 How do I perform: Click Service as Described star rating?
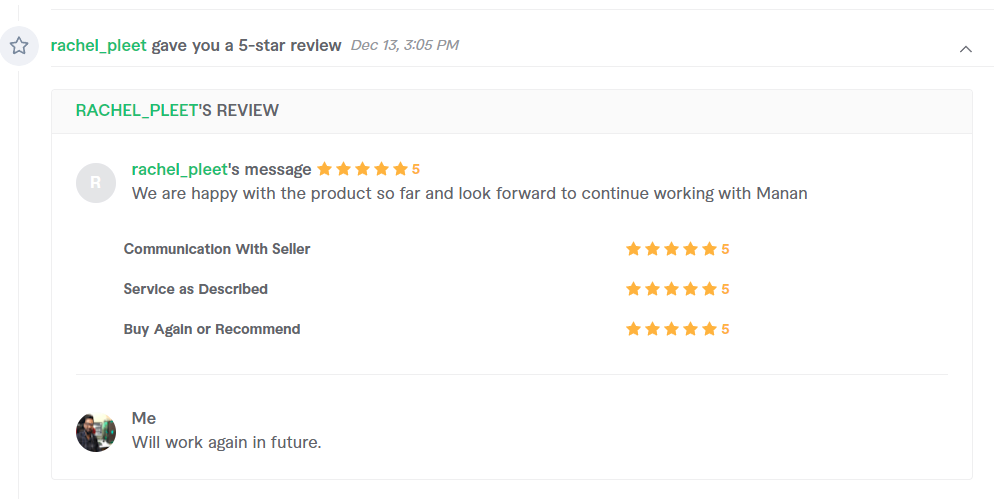677,289
